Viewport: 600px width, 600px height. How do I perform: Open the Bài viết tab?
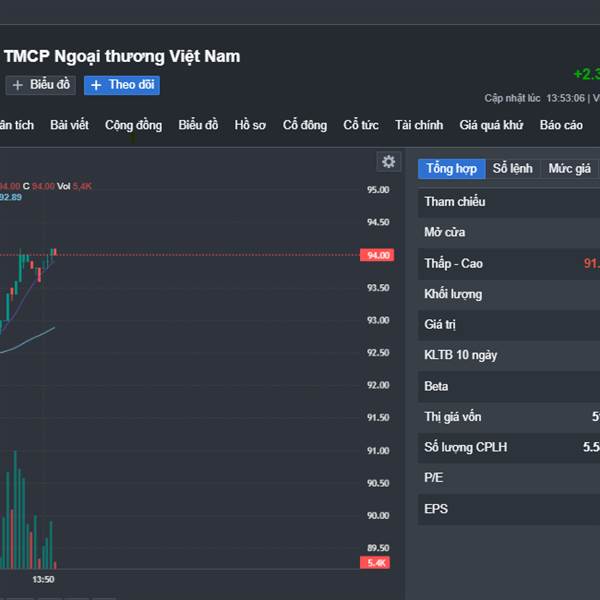coord(69,125)
